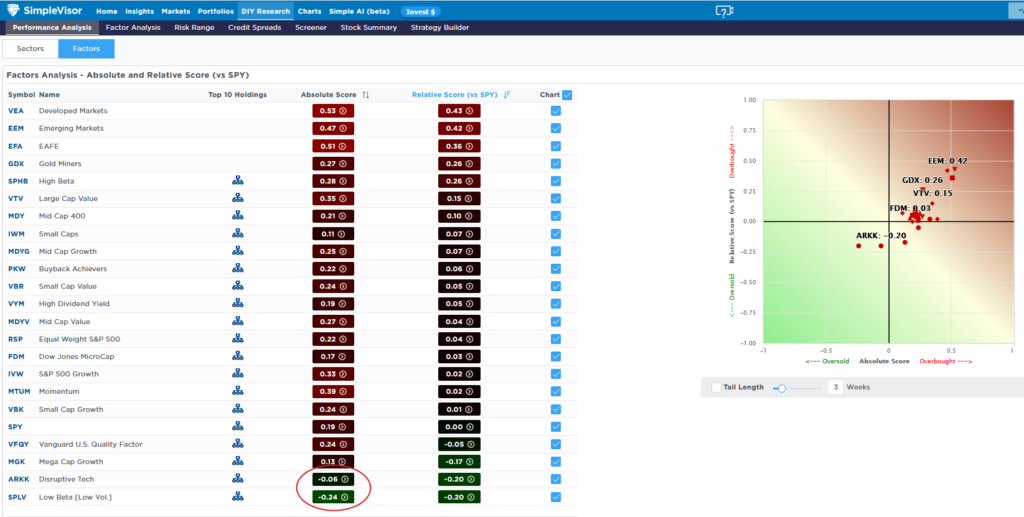Expand the Markets navigation menu
This screenshot has height=517, width=1024.
coord(175,11)
